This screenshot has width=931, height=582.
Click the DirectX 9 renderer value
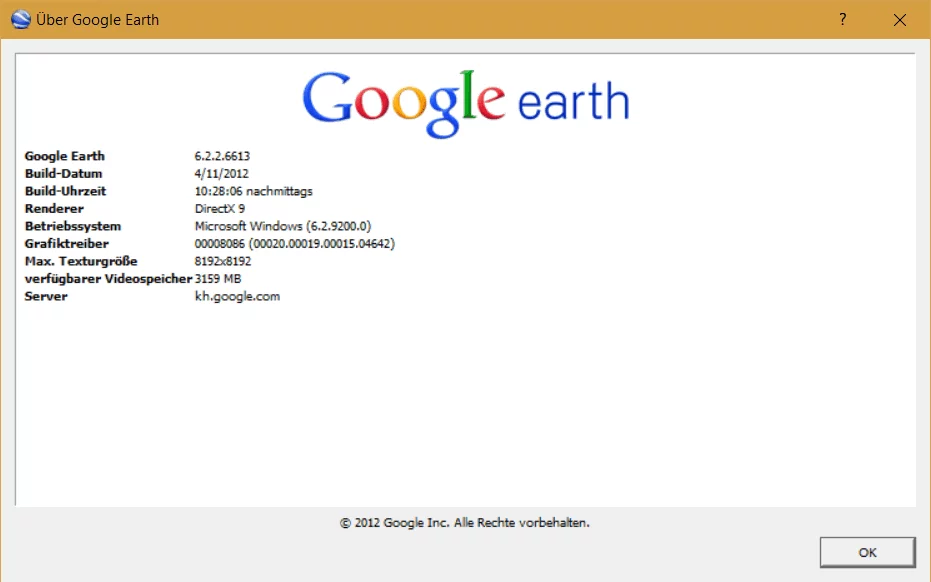click(220, 208)
